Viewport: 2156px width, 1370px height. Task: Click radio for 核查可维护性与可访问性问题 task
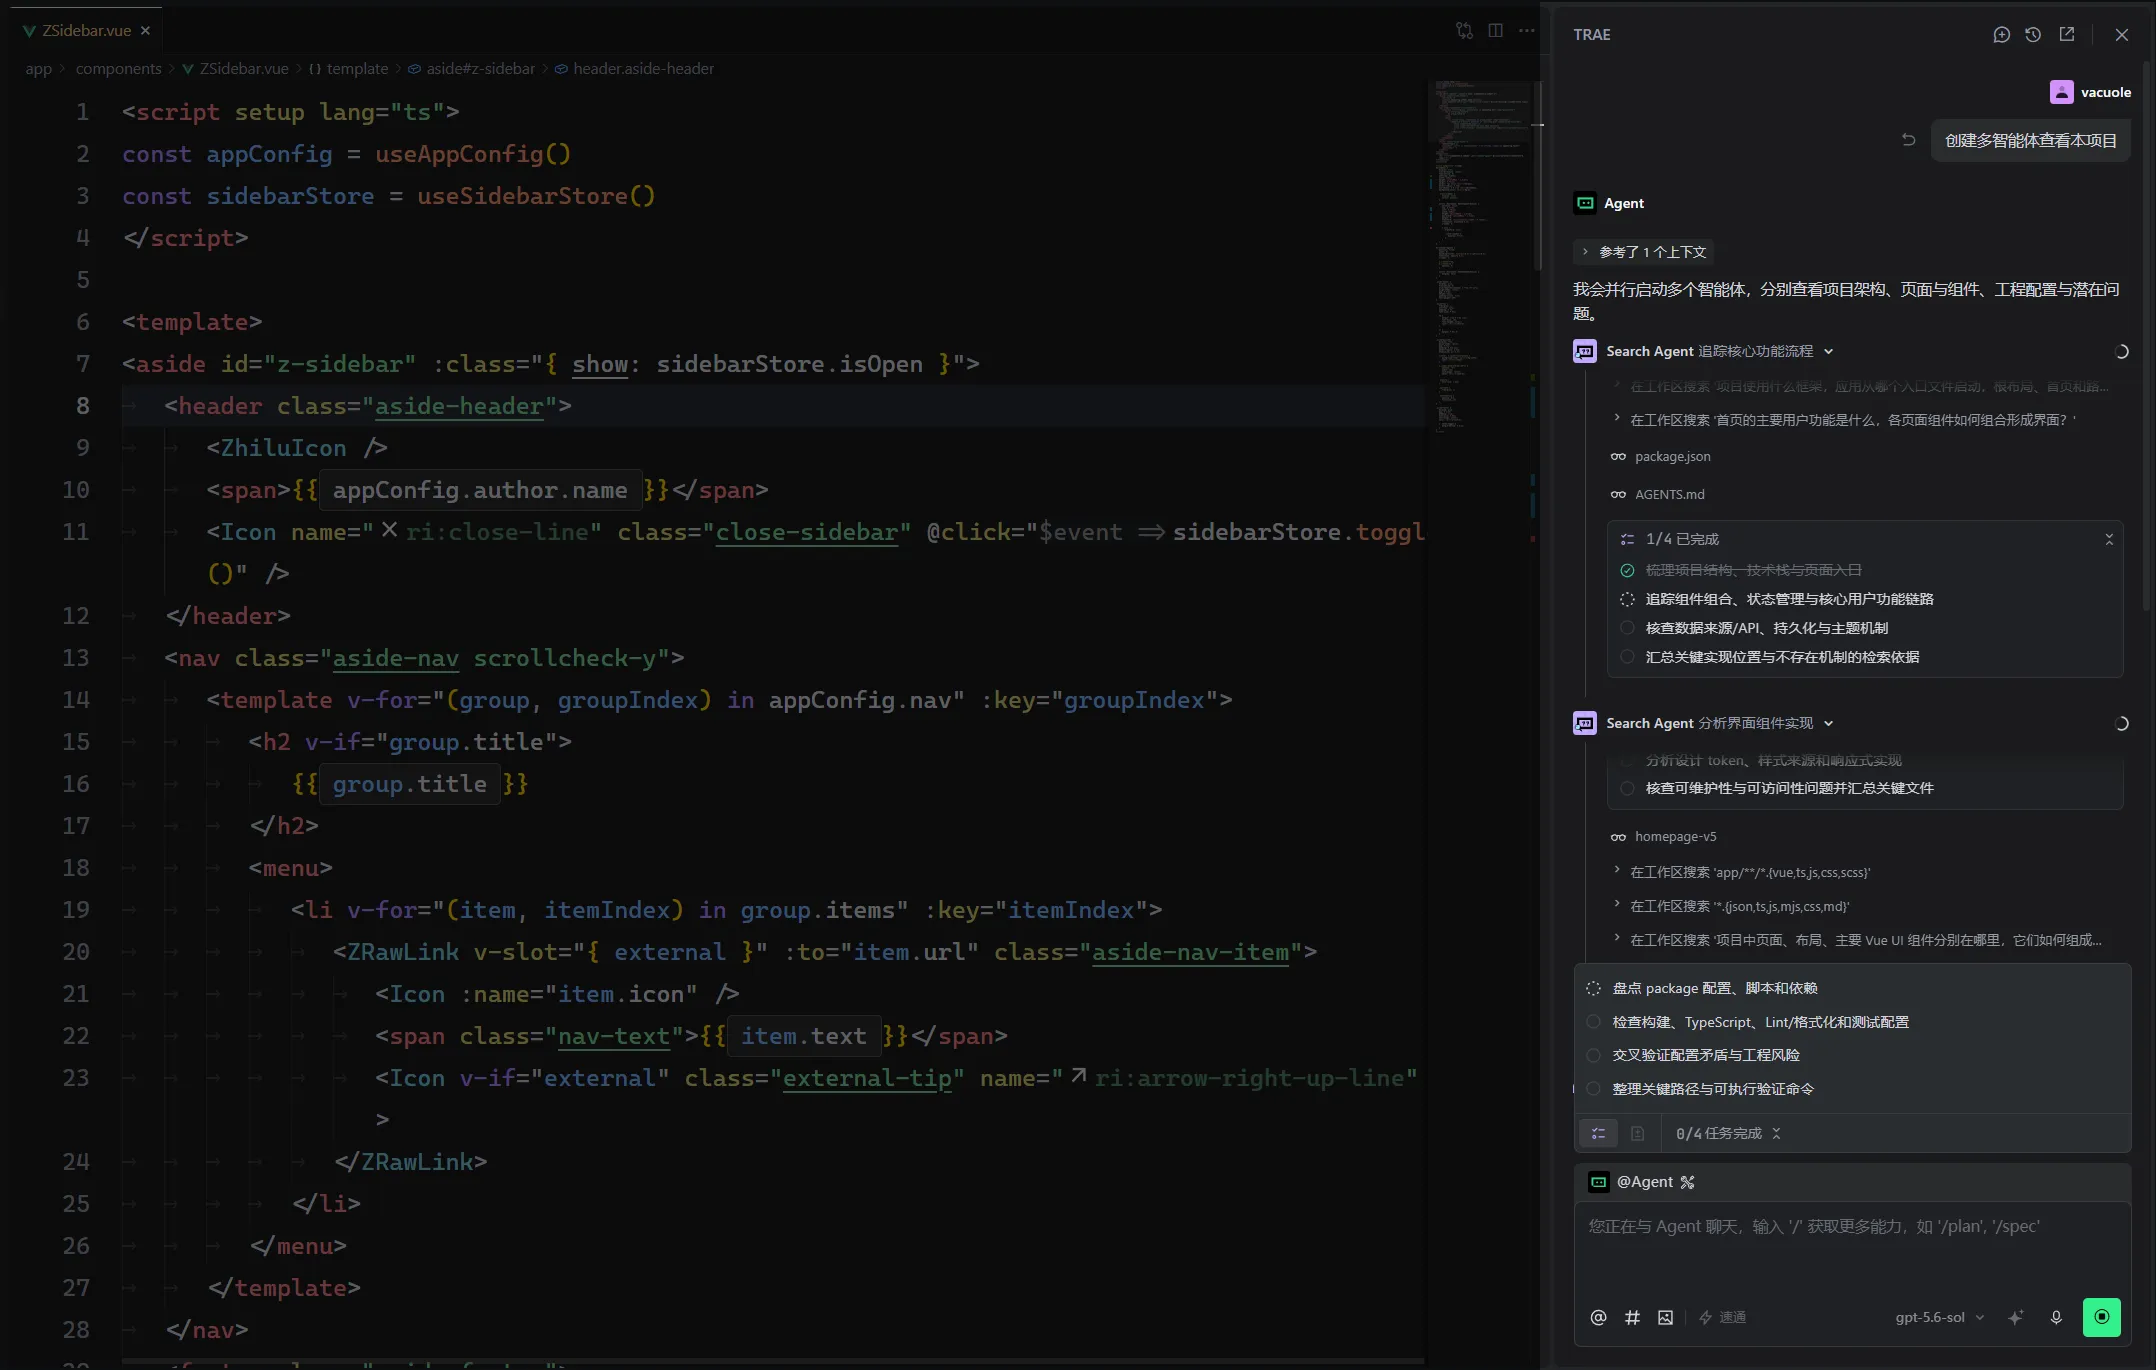pos(1627,788)
